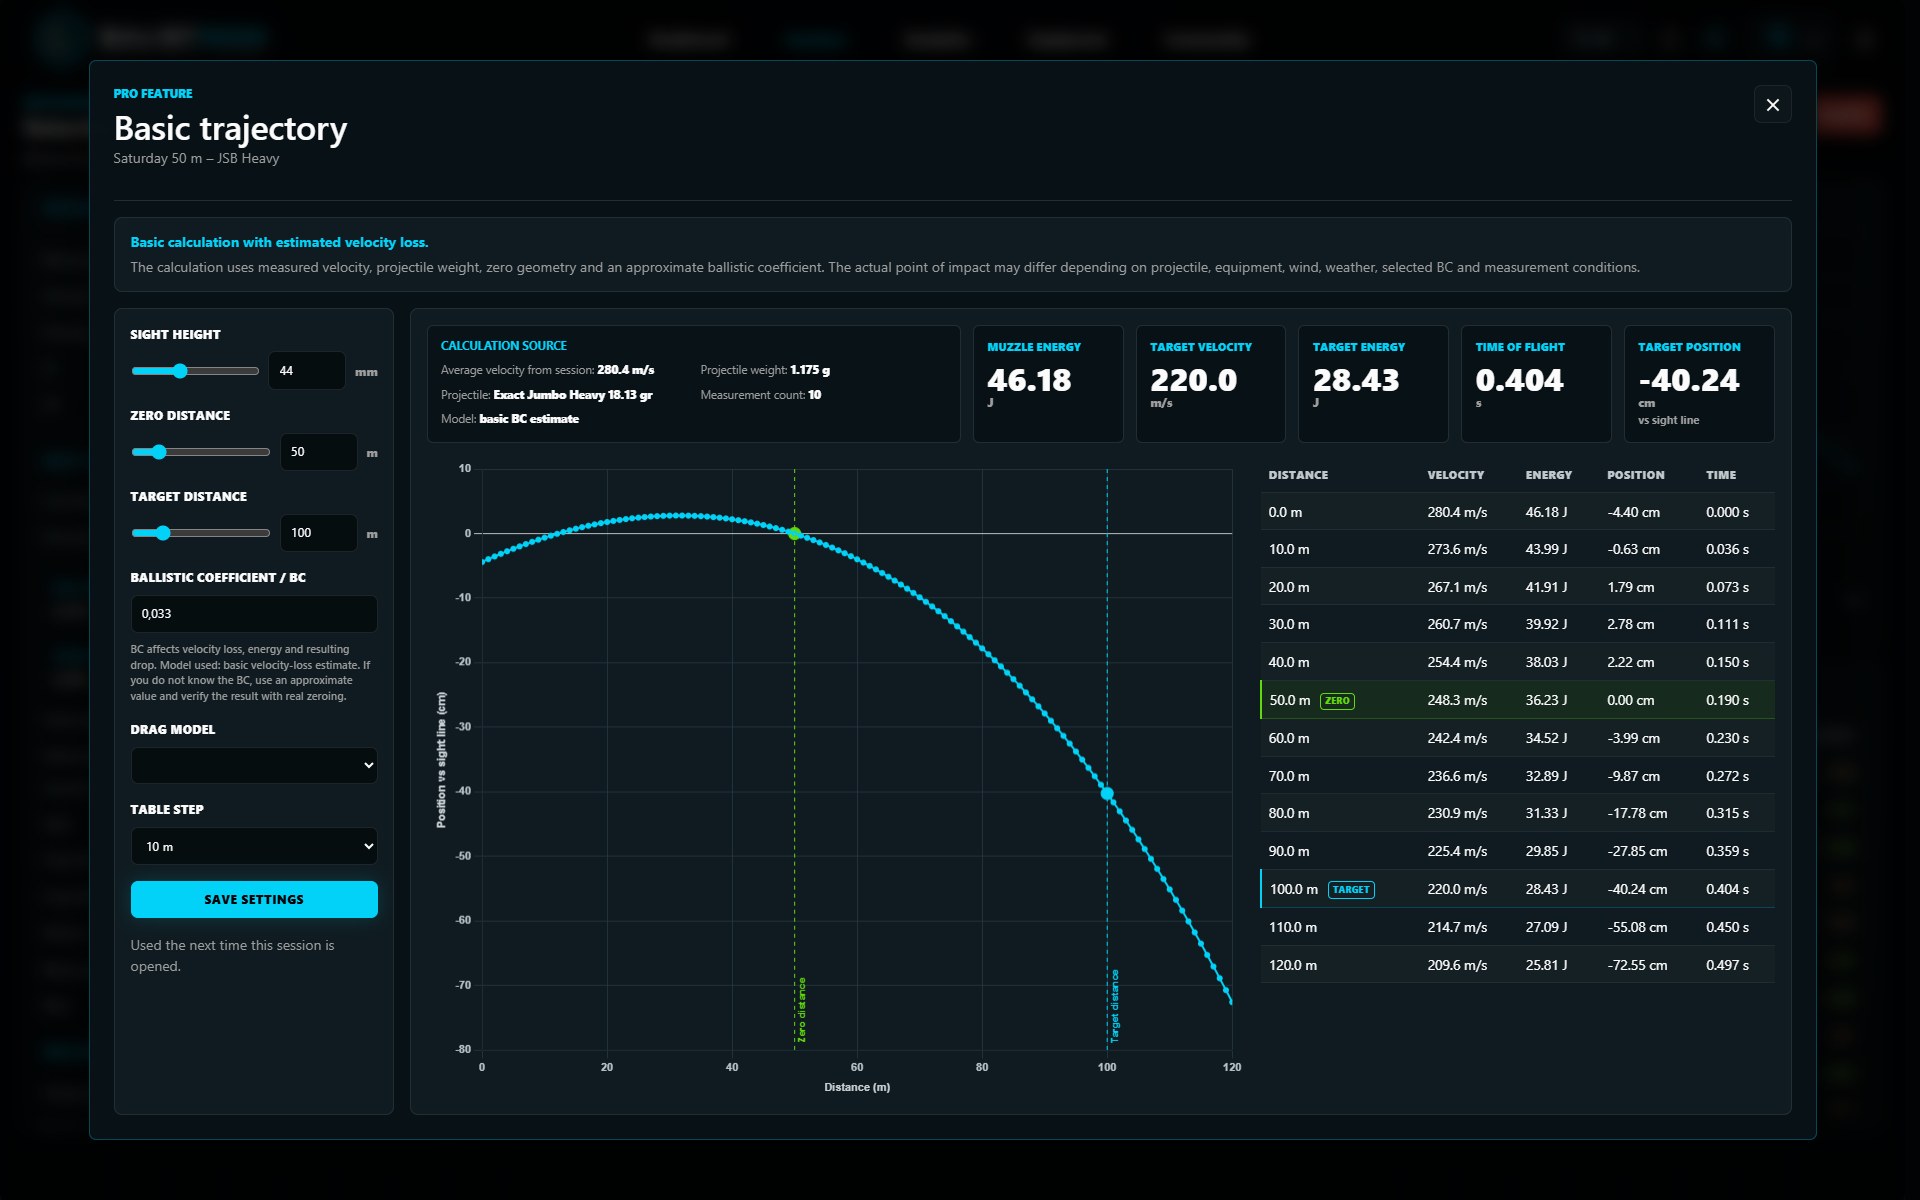Click the 46.18 J energy cell
1920x1200 pixels.
pos(1546,512)
